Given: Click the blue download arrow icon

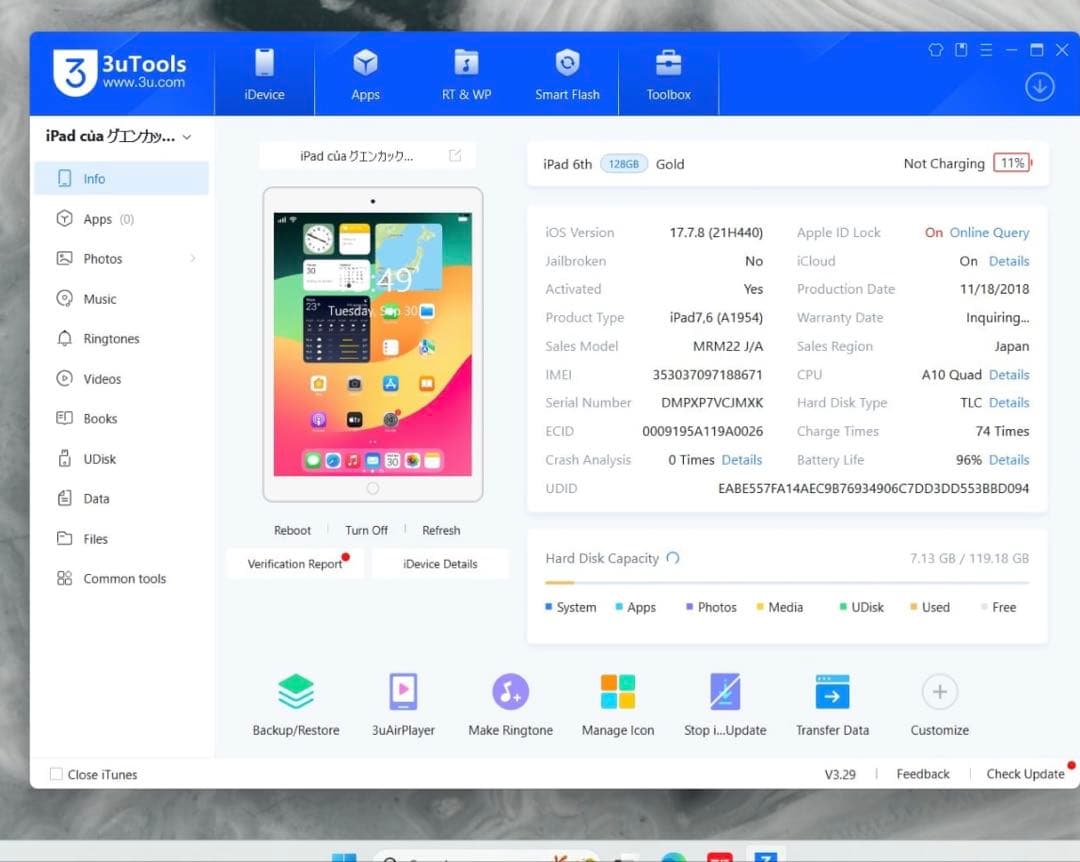Looking at the screenshot, I should (1039, 87).
